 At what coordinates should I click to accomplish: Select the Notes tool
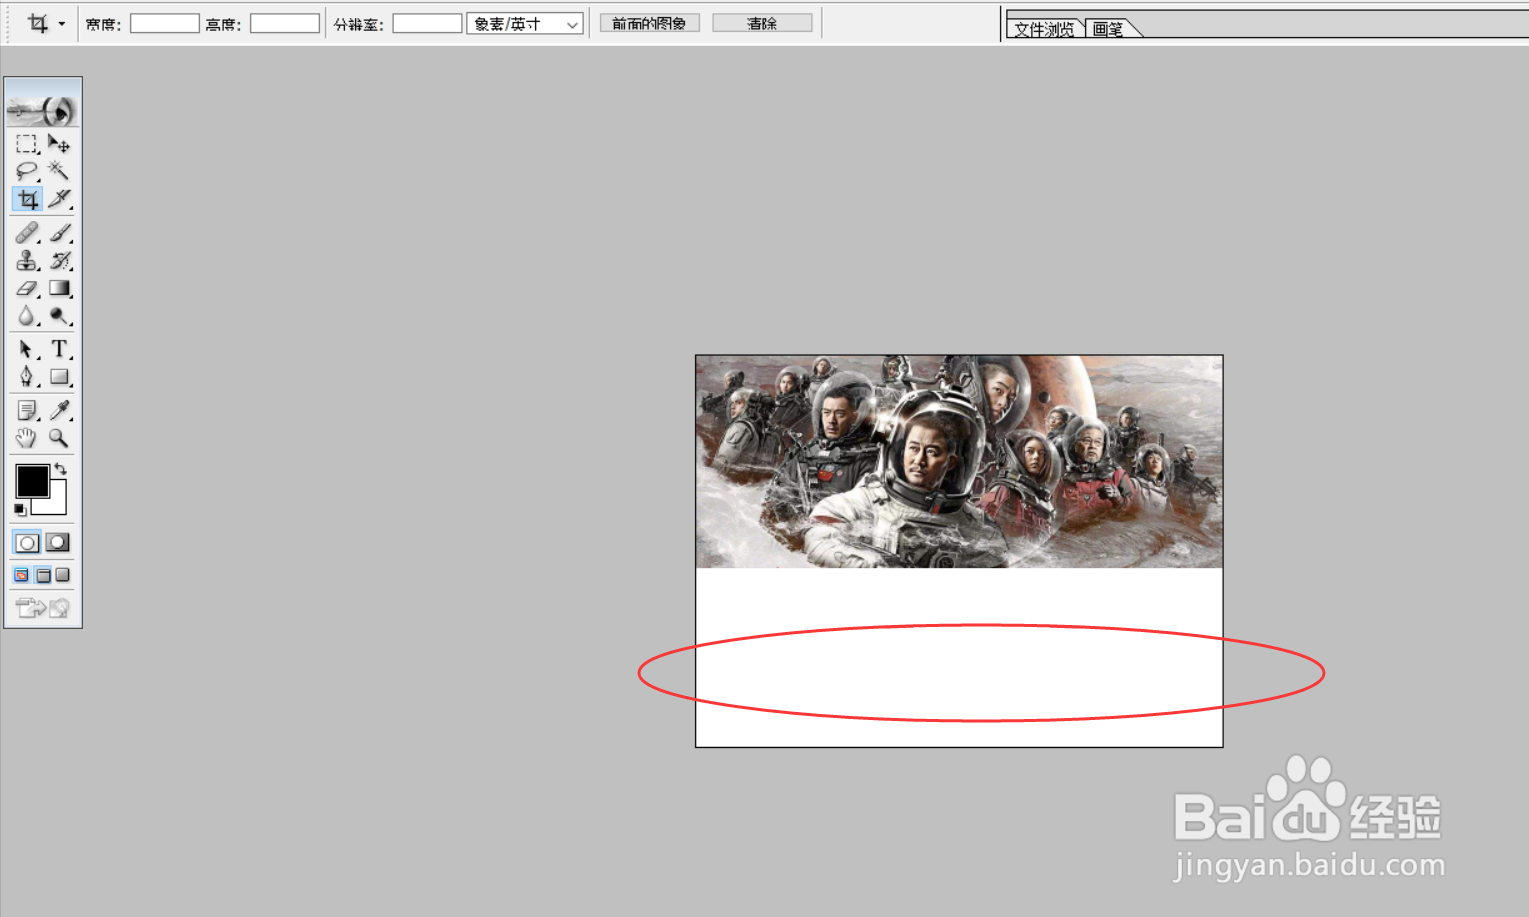coord(27,410)
